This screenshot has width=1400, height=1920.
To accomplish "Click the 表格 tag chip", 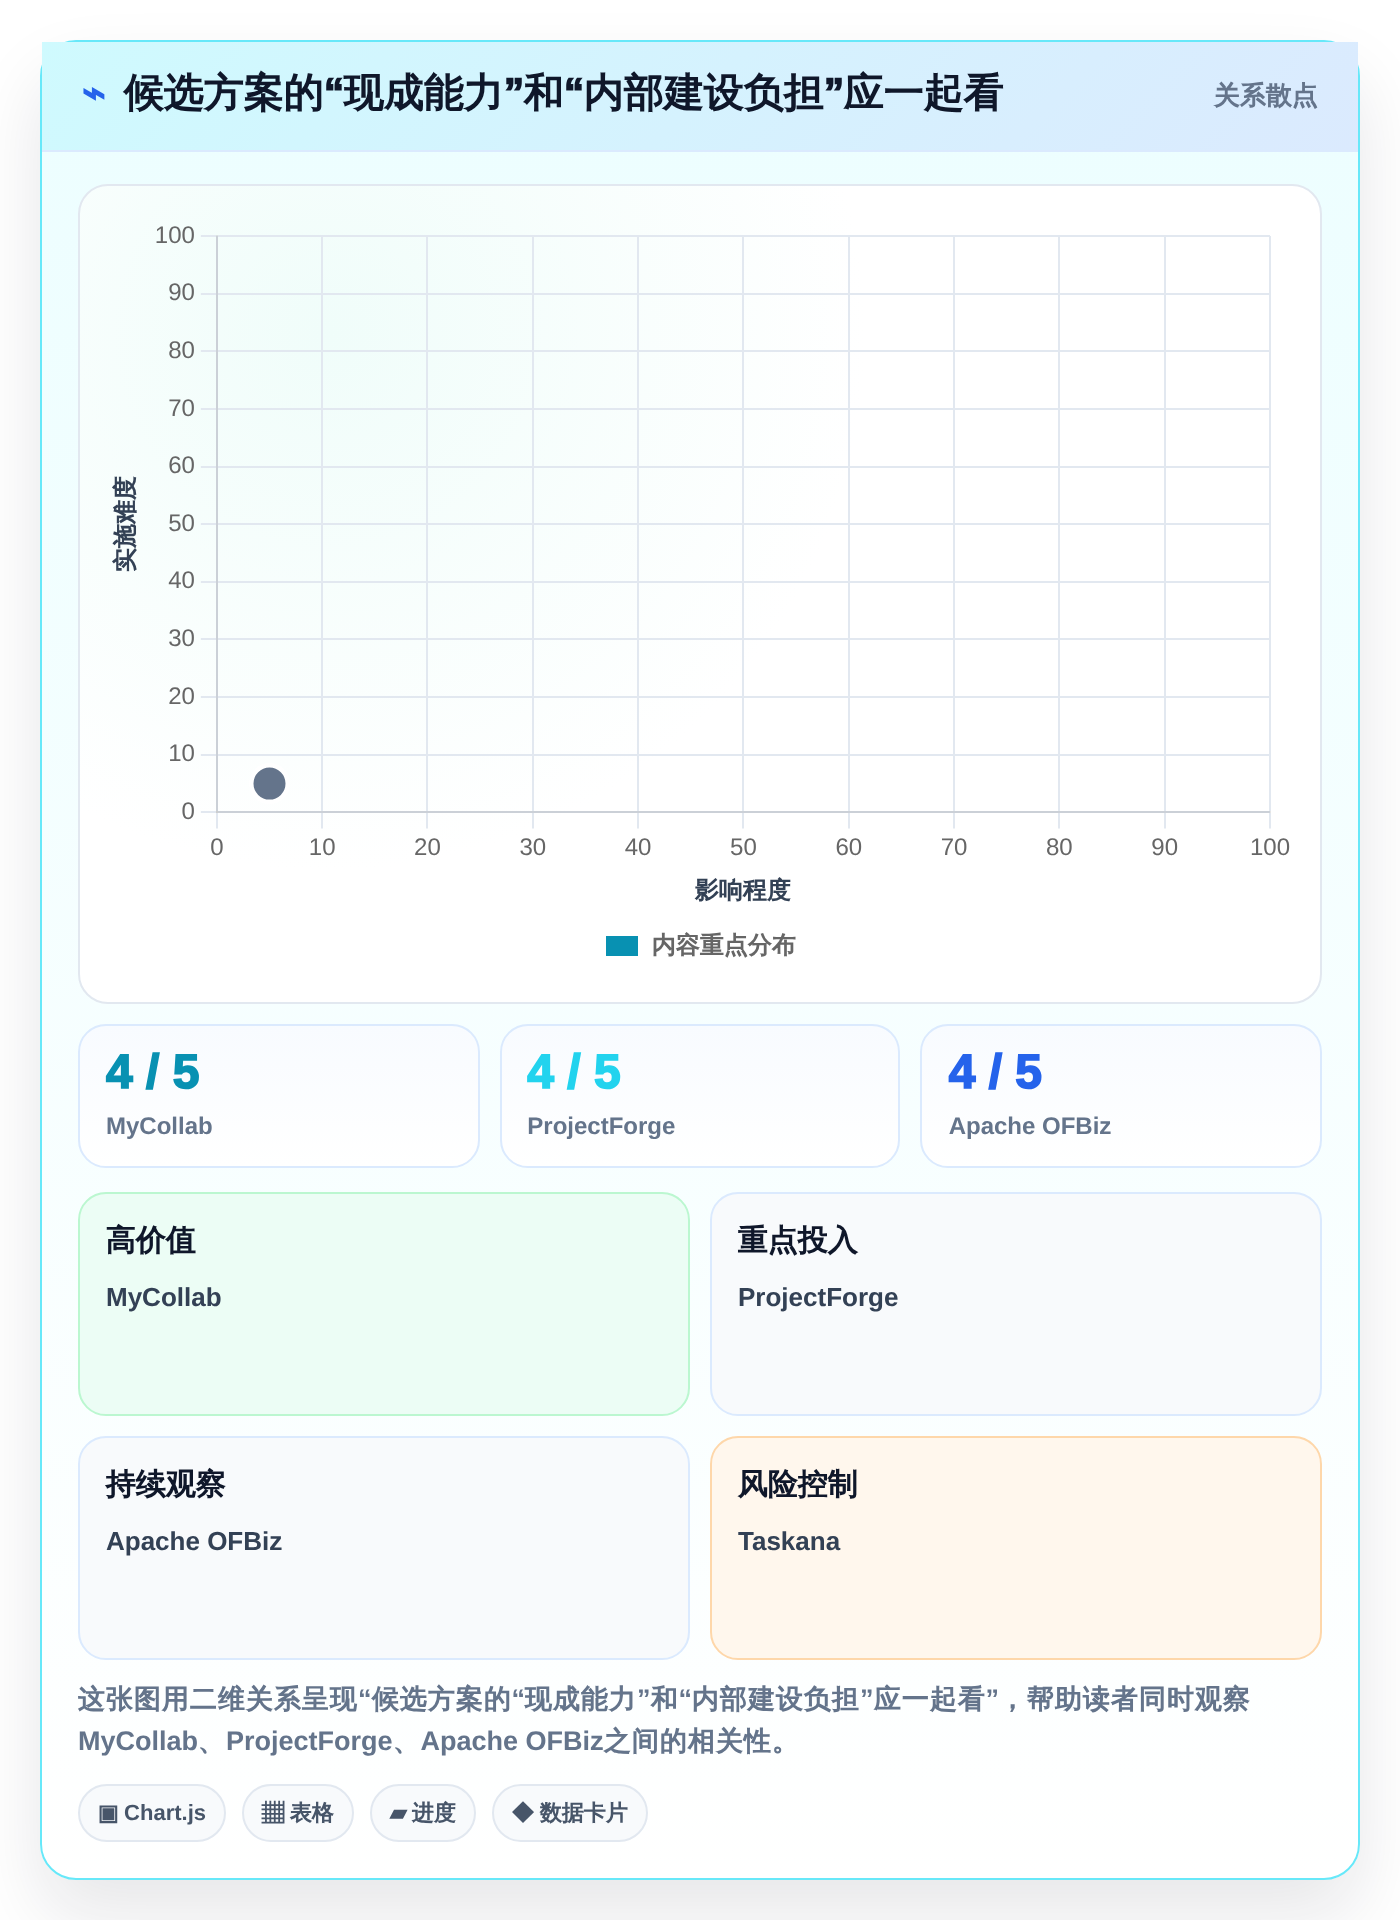I will click(298, 1813).
